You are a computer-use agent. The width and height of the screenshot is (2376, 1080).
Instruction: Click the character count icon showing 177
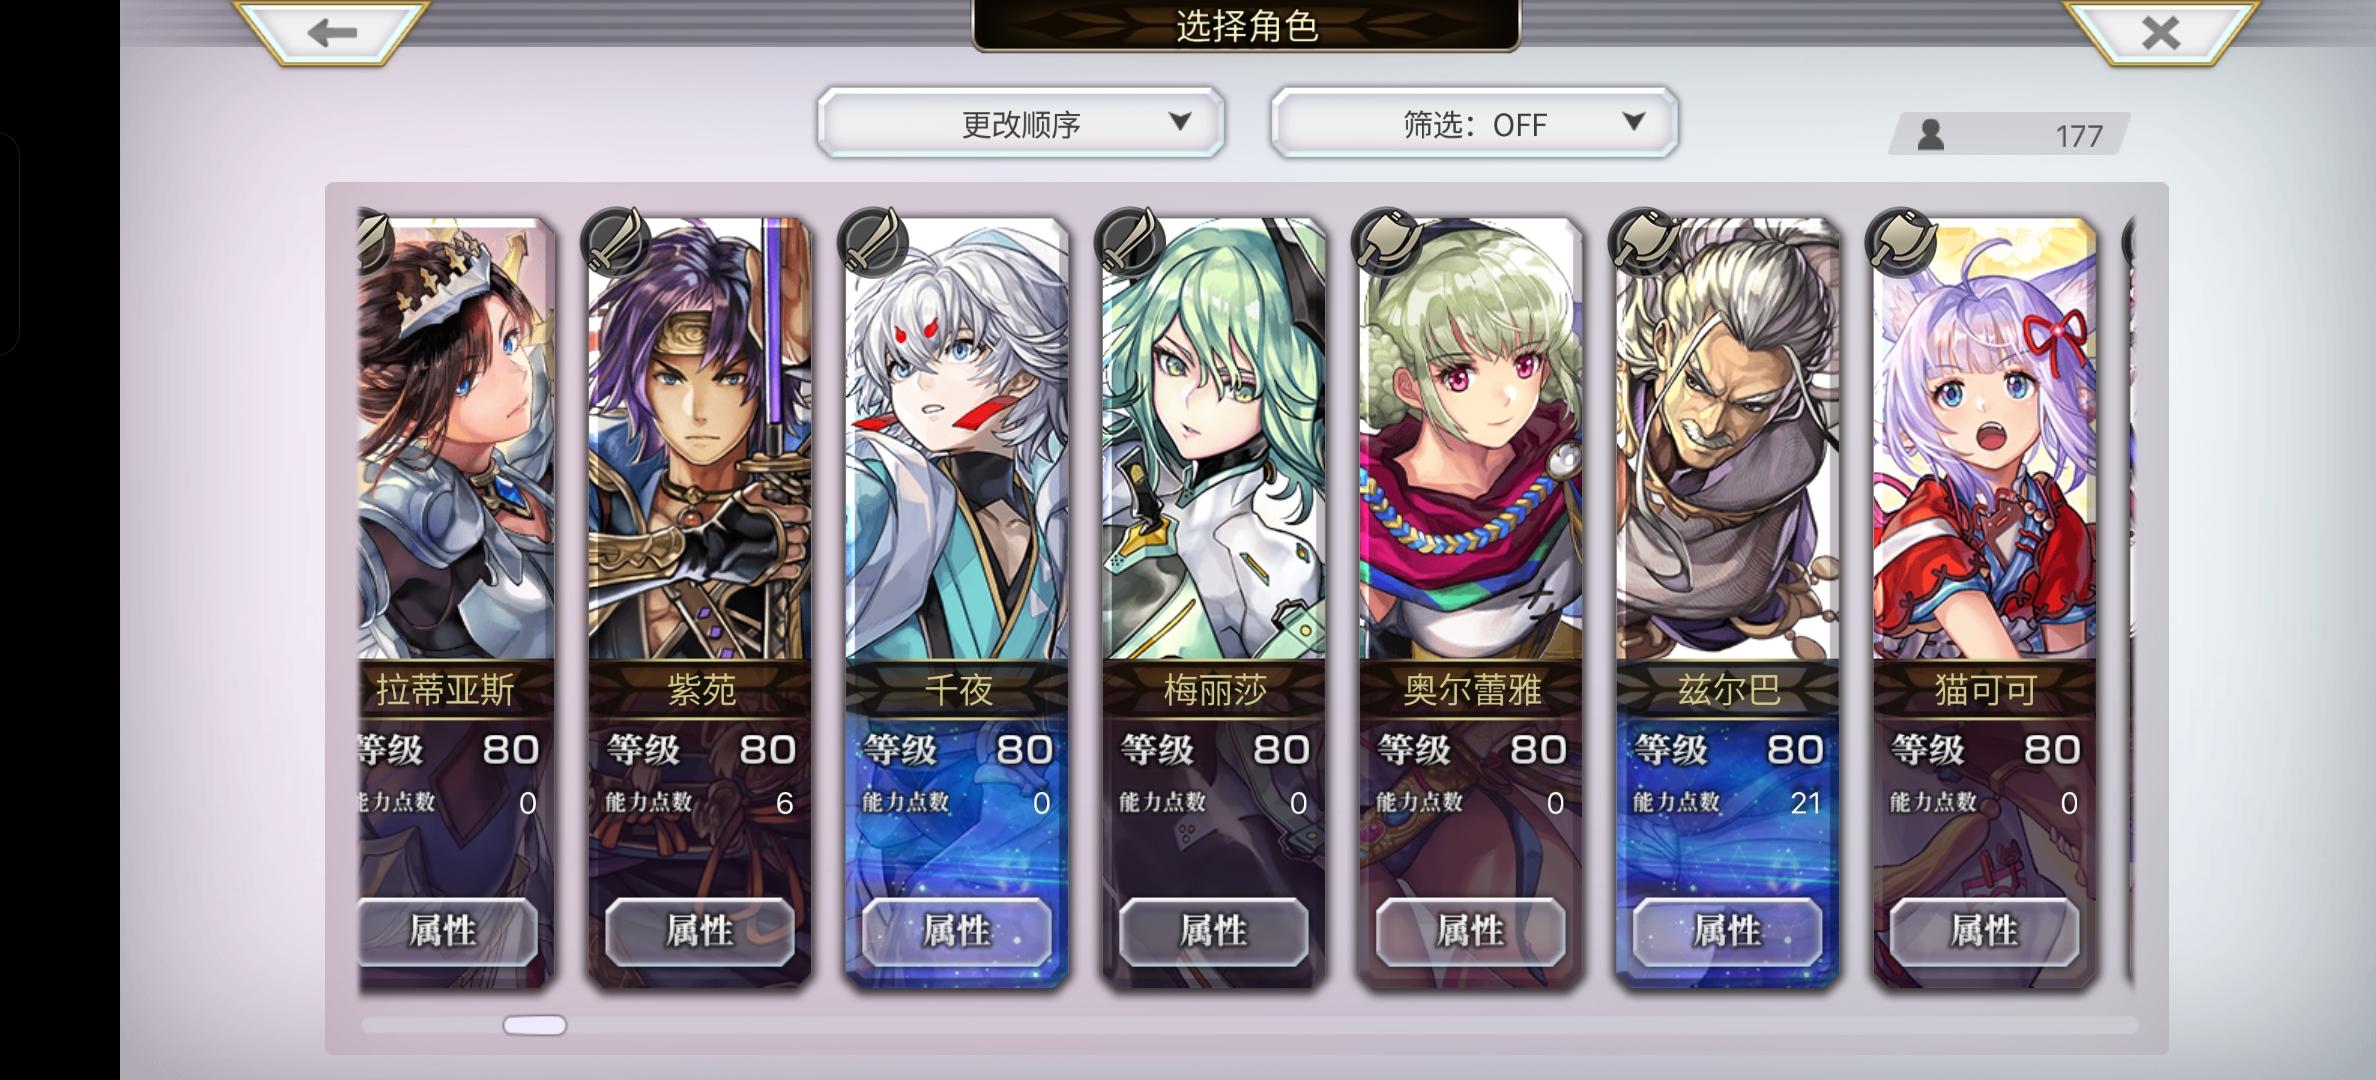[x=1931, y=134]
